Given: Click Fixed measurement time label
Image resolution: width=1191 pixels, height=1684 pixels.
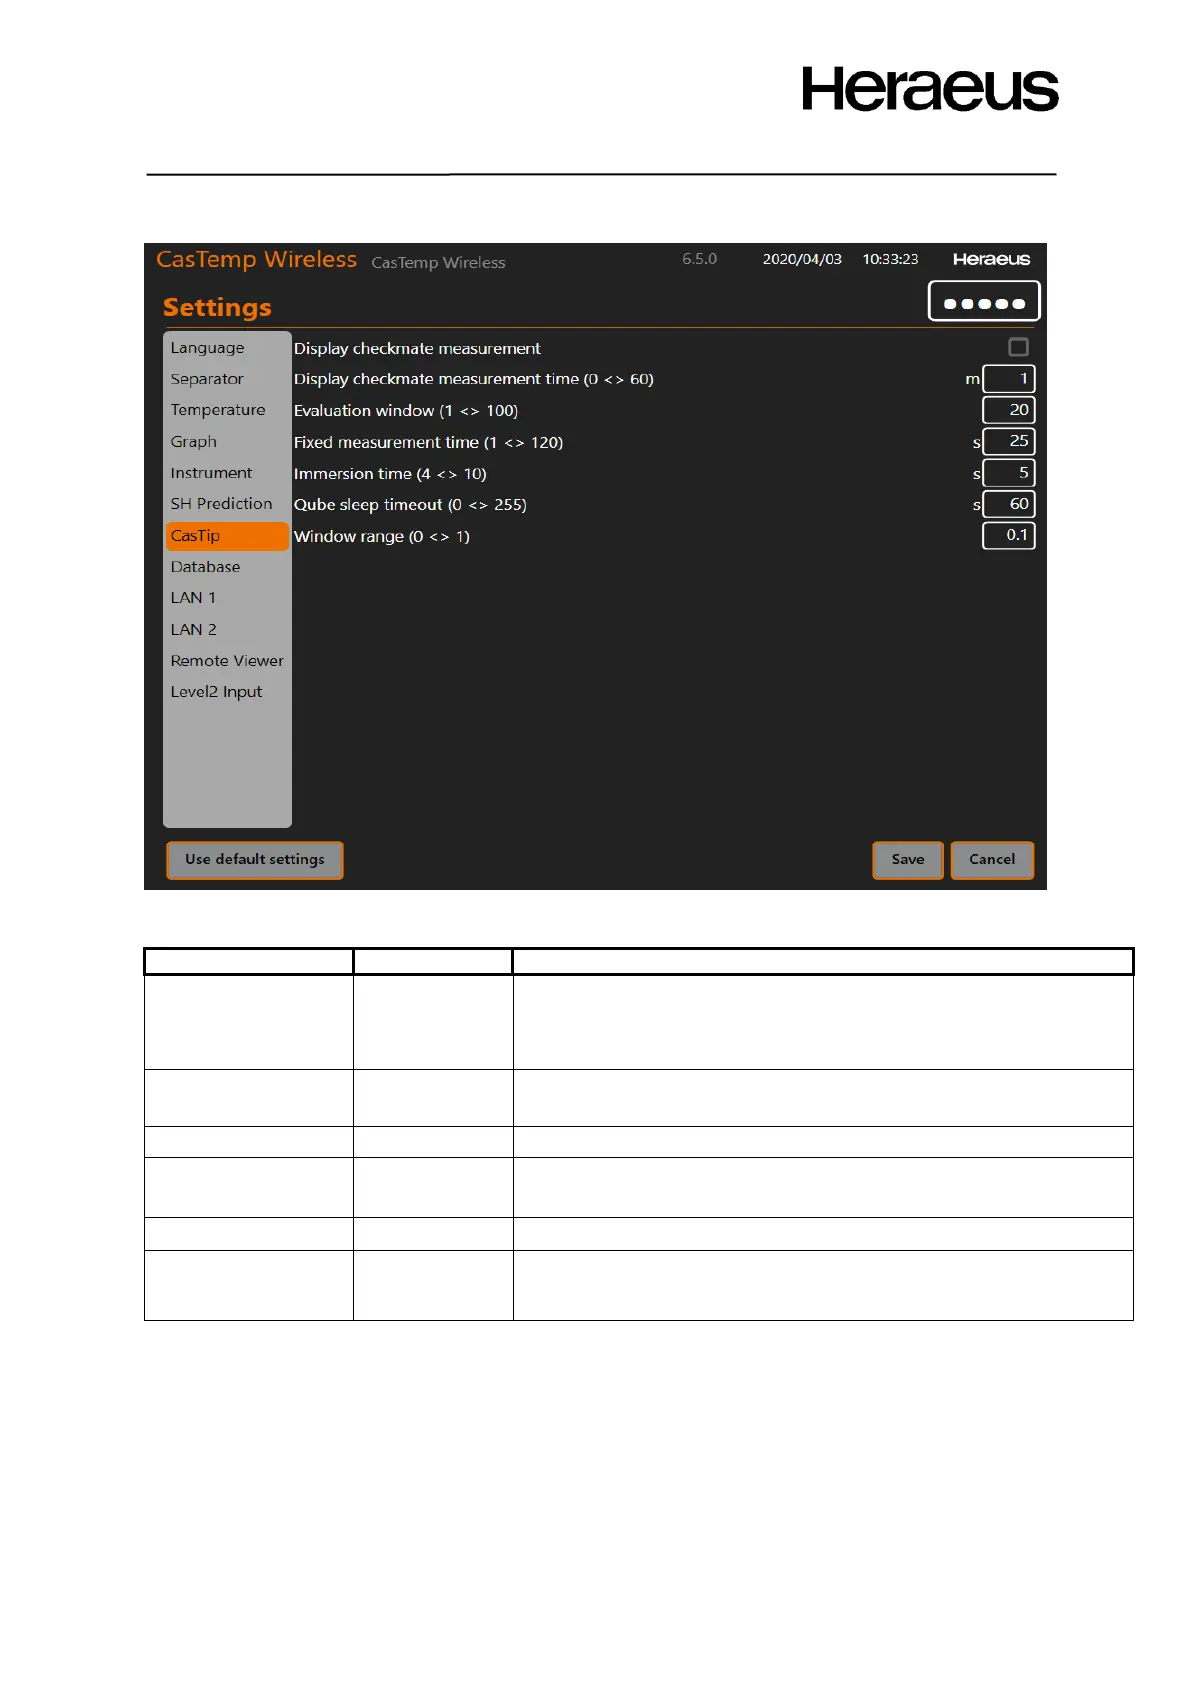Looking at the screenshot, I should click(428, 442).
